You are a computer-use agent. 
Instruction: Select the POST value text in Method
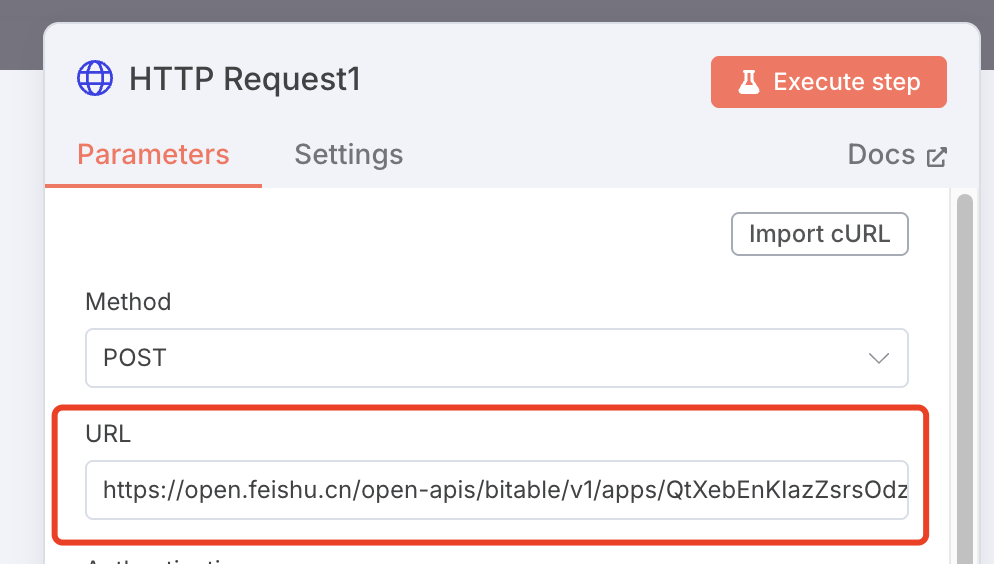[135, 358]
